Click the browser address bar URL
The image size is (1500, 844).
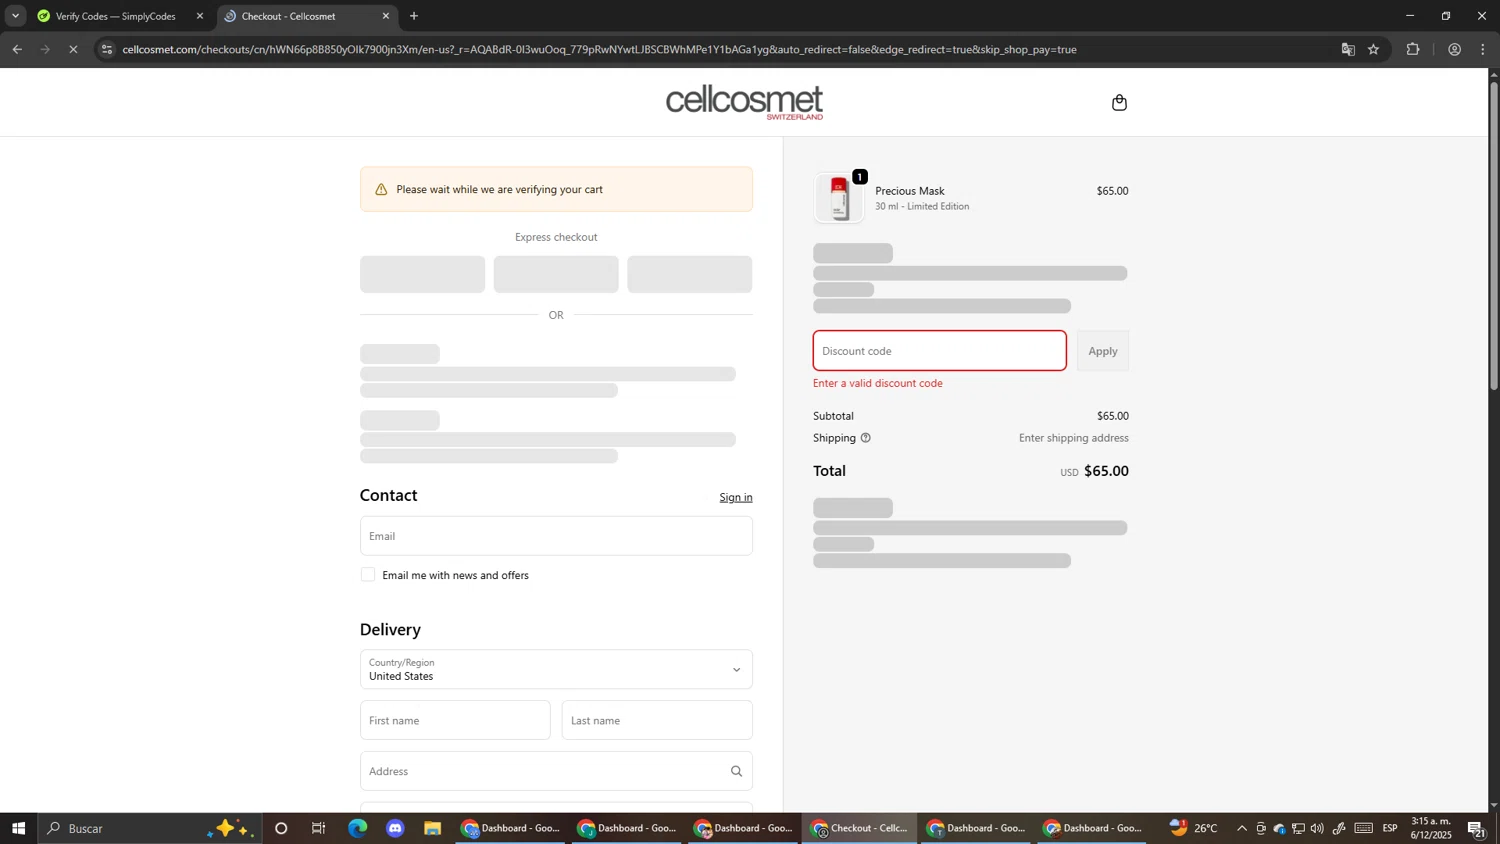[600, 49]
